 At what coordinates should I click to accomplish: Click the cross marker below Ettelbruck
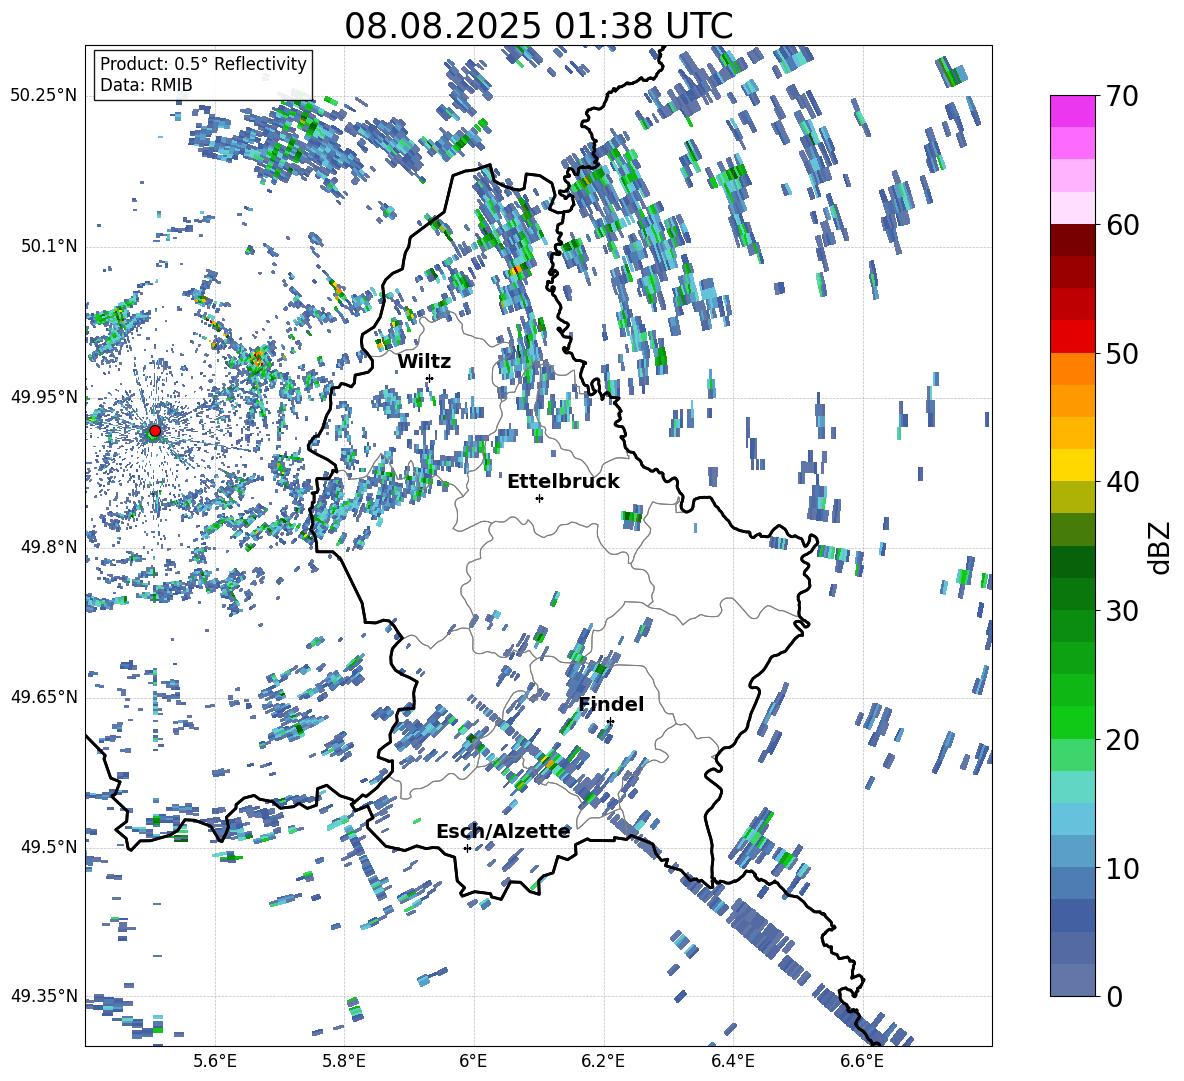point(539,498)
